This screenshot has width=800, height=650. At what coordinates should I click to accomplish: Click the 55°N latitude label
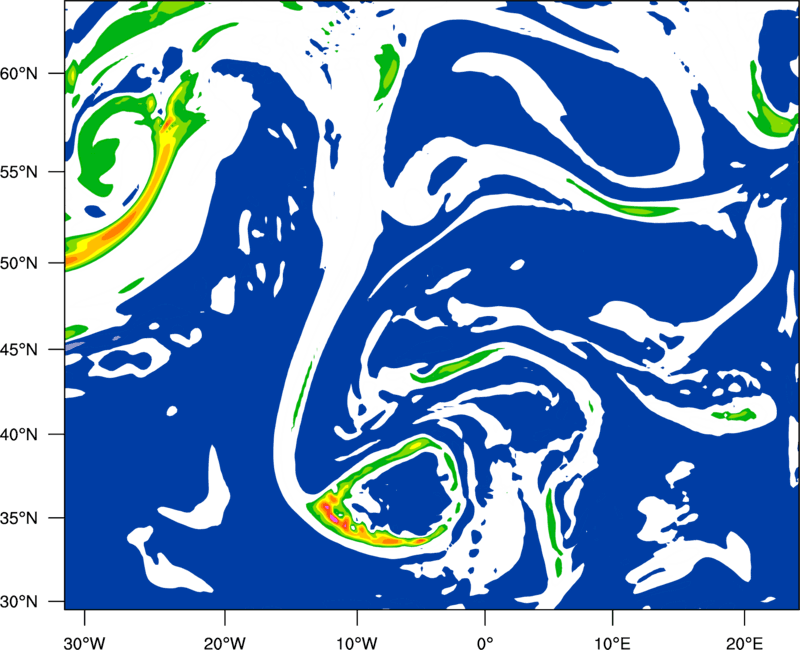pyautogui.click(x=19, y=172)
